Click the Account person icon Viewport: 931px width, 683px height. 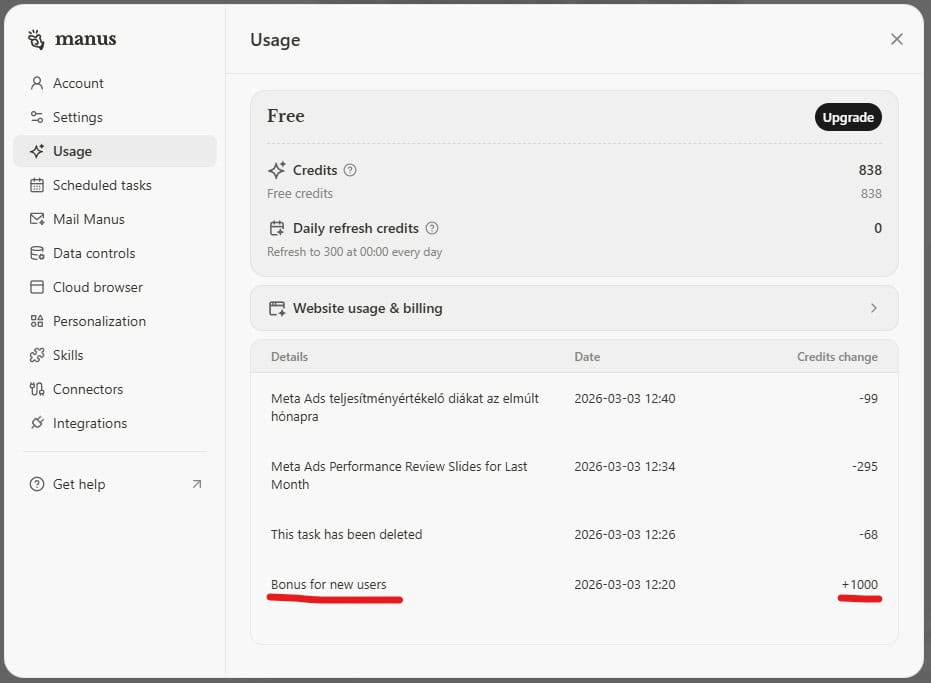click(x=37, y=83)
